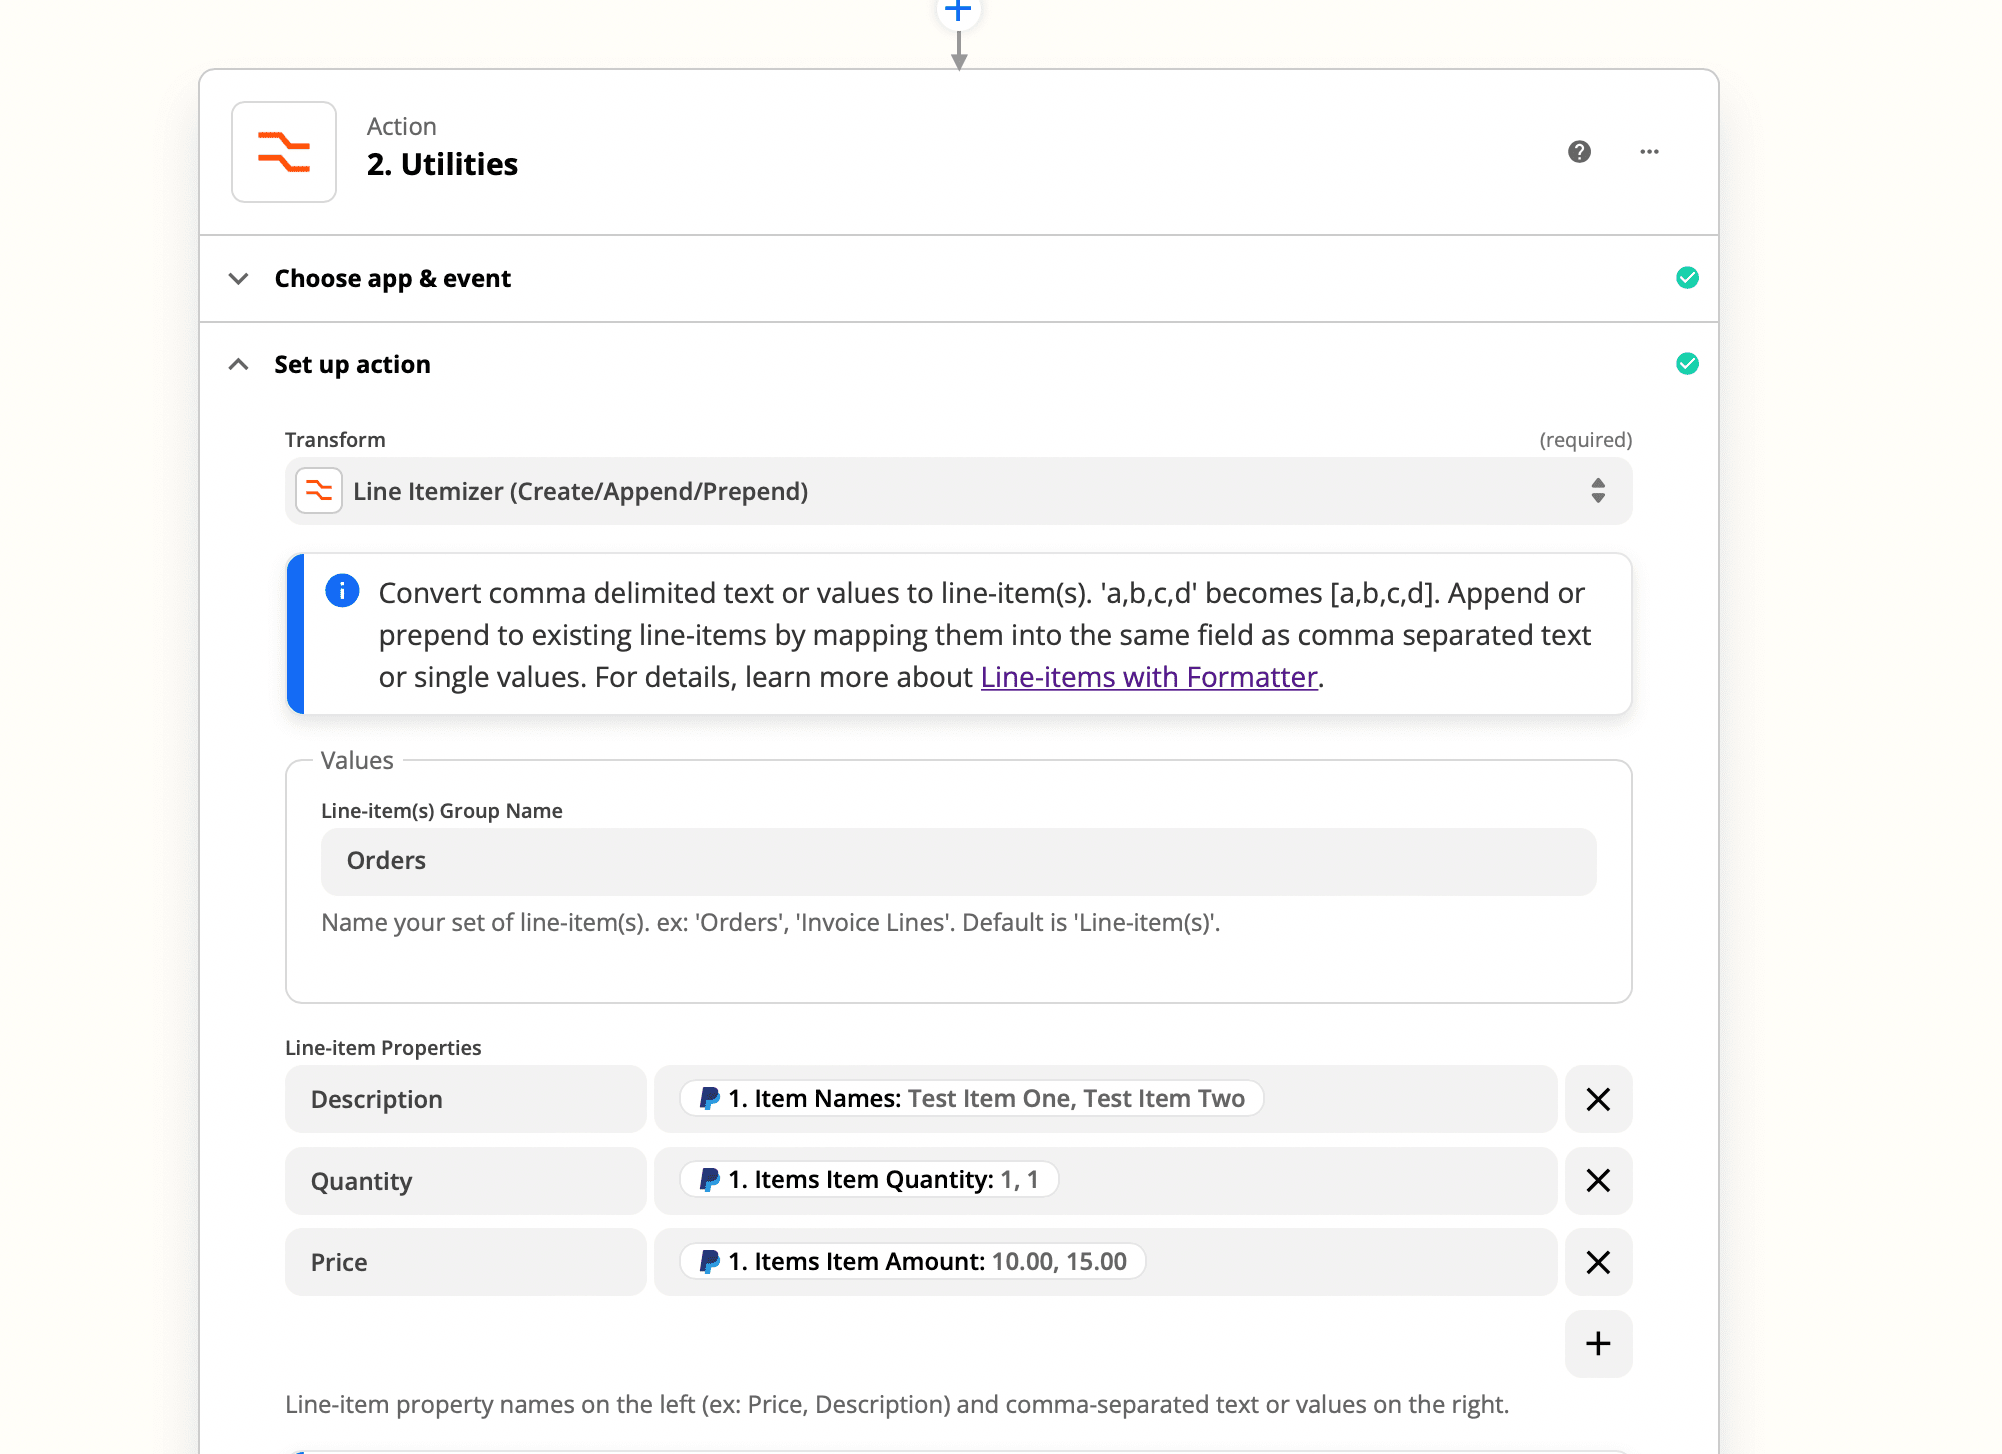Remove the Description line-item property row
The image size is (2002, 1454).
coord(1598,1099)
